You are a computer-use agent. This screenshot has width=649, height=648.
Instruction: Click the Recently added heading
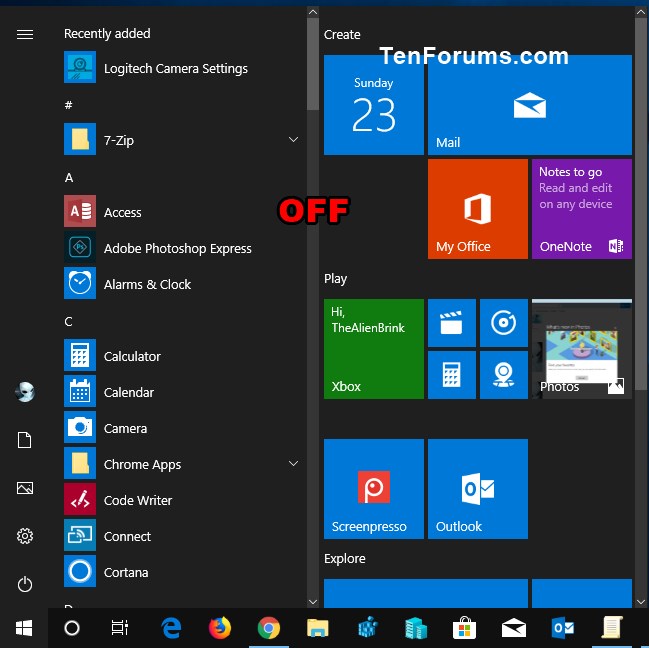(107, 34)
